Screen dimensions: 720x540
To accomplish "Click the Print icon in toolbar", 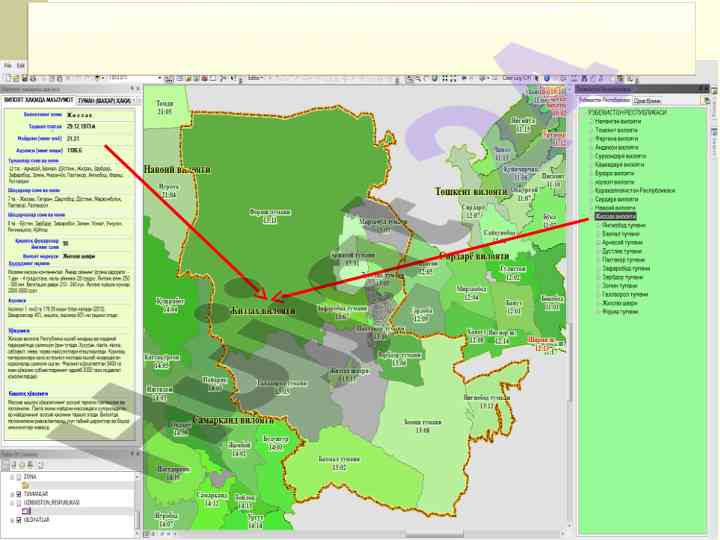I will [x=33, y=77].
